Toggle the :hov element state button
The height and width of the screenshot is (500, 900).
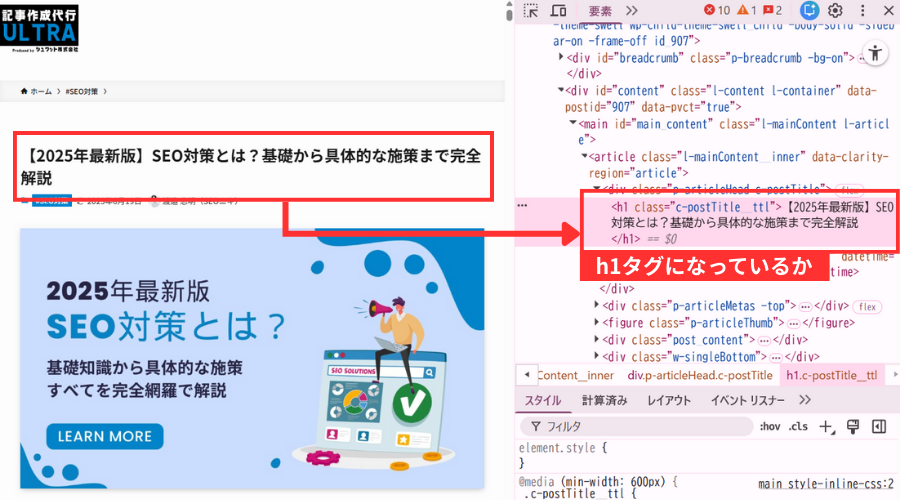(770, 427)
